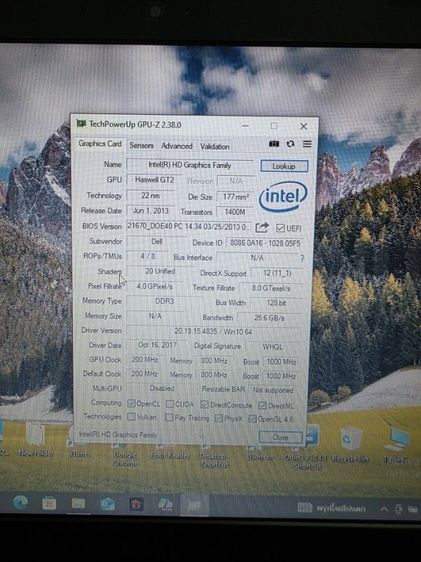This screenshot has width=421, height=562.
Task: Select the Google Chrome desktop shortcut
Action: pos(125,455)
